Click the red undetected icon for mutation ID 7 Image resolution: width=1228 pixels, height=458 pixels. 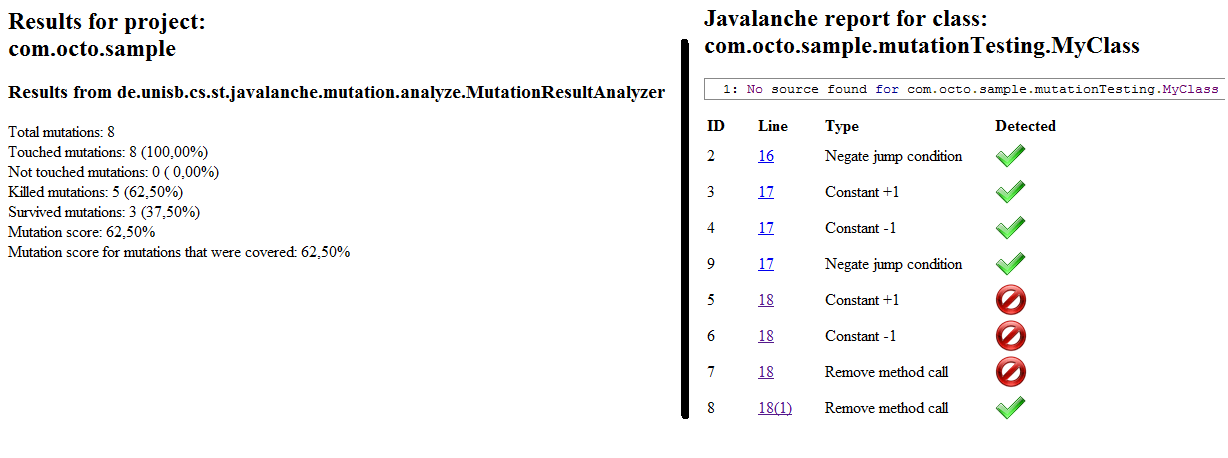point(1010,372)
